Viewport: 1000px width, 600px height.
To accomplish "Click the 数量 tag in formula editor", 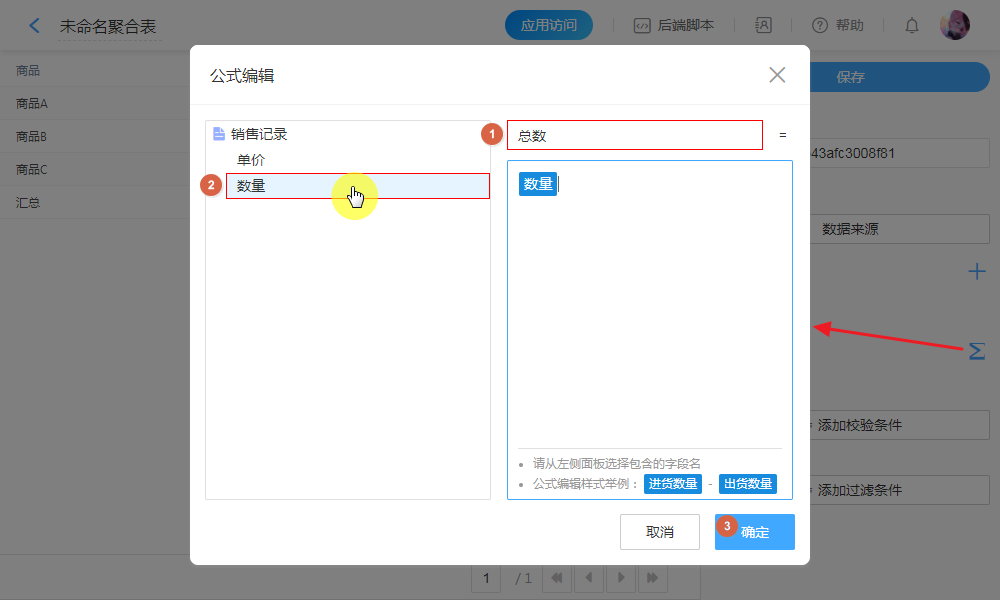I will 538,184.
